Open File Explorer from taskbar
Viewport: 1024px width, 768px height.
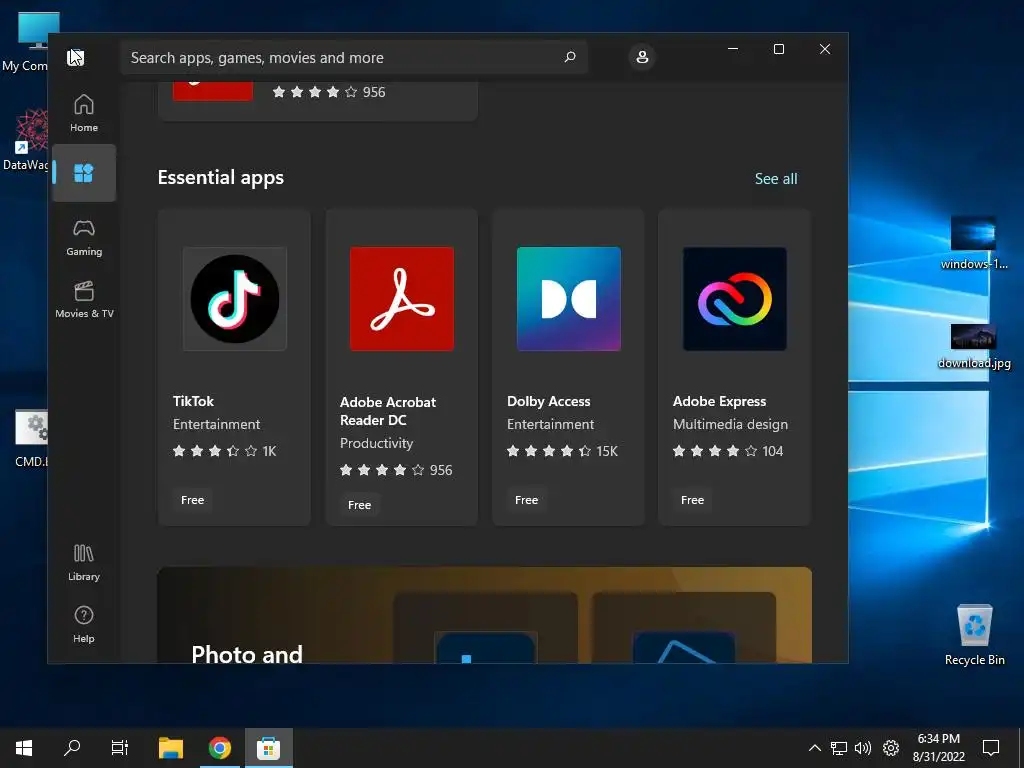pos(171,748)
